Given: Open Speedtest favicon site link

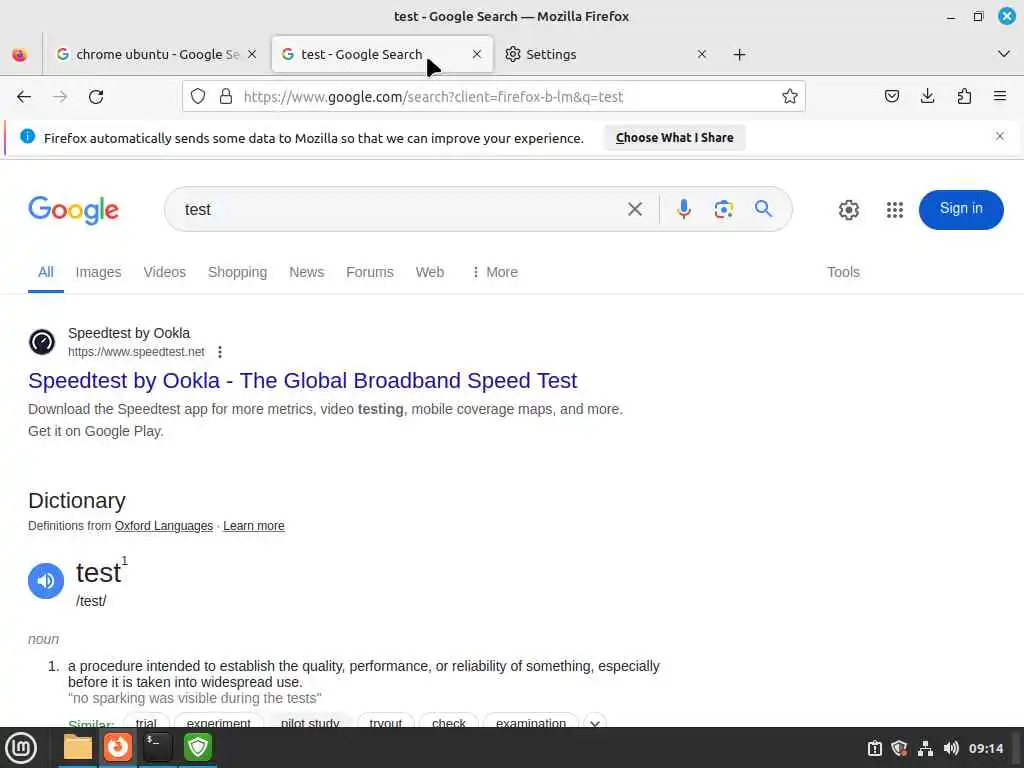Looking at the screenshot, I should 42,342.
